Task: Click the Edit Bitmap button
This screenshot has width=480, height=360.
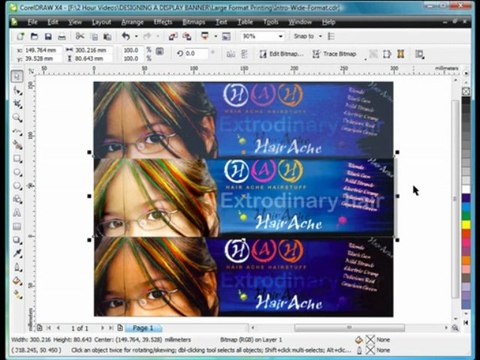Action: pyautogui.click(x=282, y=54)
